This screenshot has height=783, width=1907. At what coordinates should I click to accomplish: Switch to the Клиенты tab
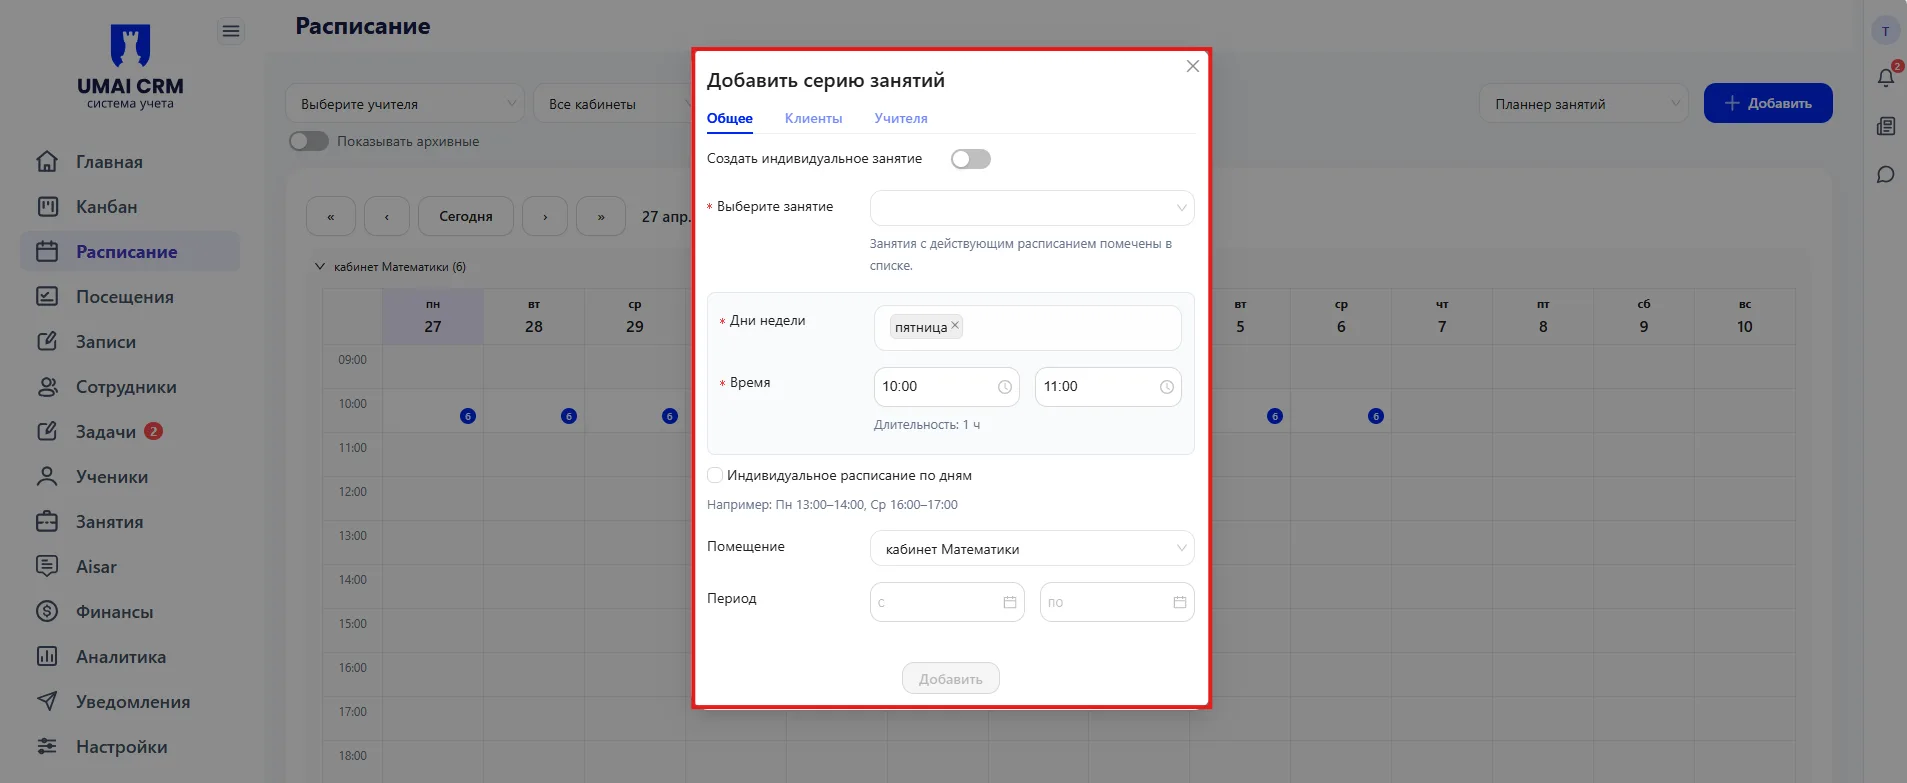click(x=813, y=118)
